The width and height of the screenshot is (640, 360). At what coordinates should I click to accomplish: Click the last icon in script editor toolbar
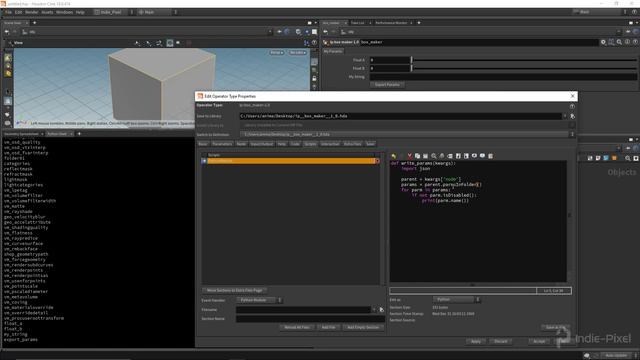(491, 156)
